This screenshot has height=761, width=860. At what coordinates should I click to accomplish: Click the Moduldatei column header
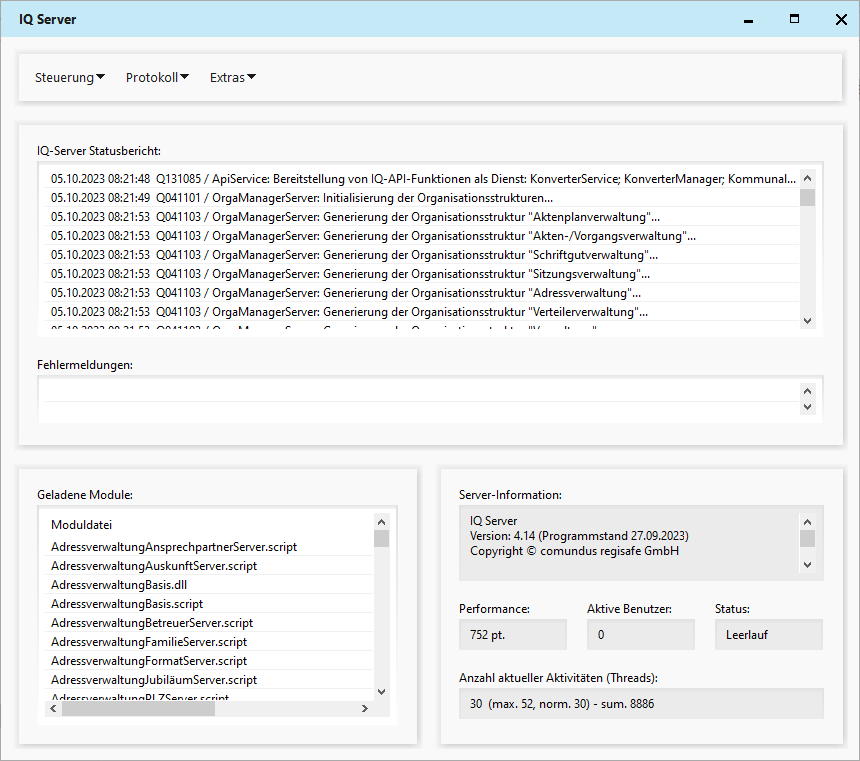coord(82,524)
